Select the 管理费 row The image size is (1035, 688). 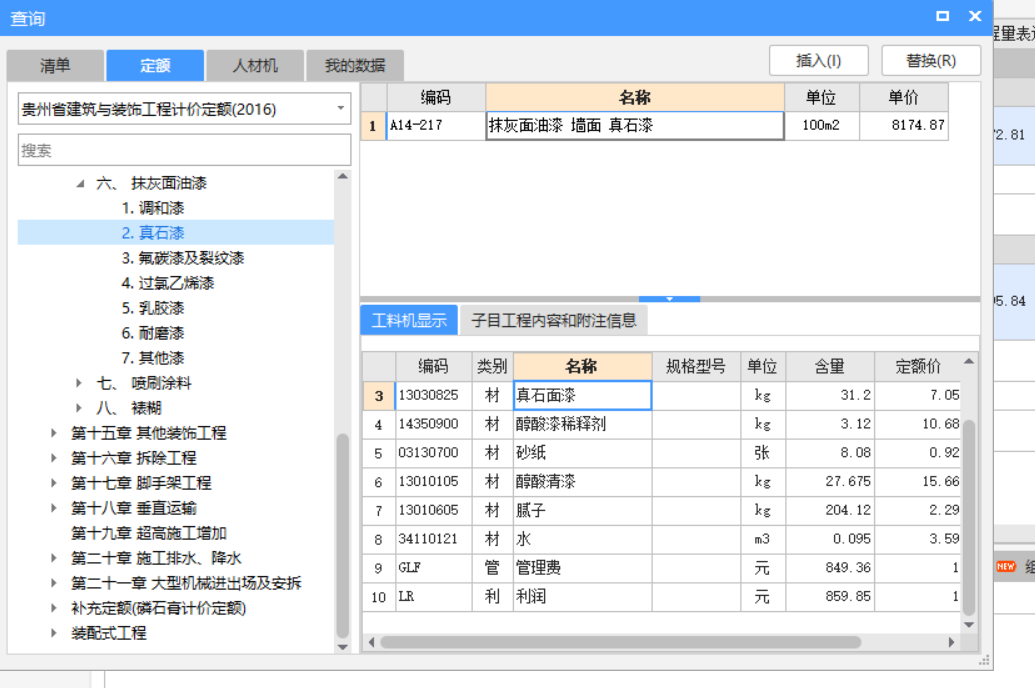click(x=661, y=568)
